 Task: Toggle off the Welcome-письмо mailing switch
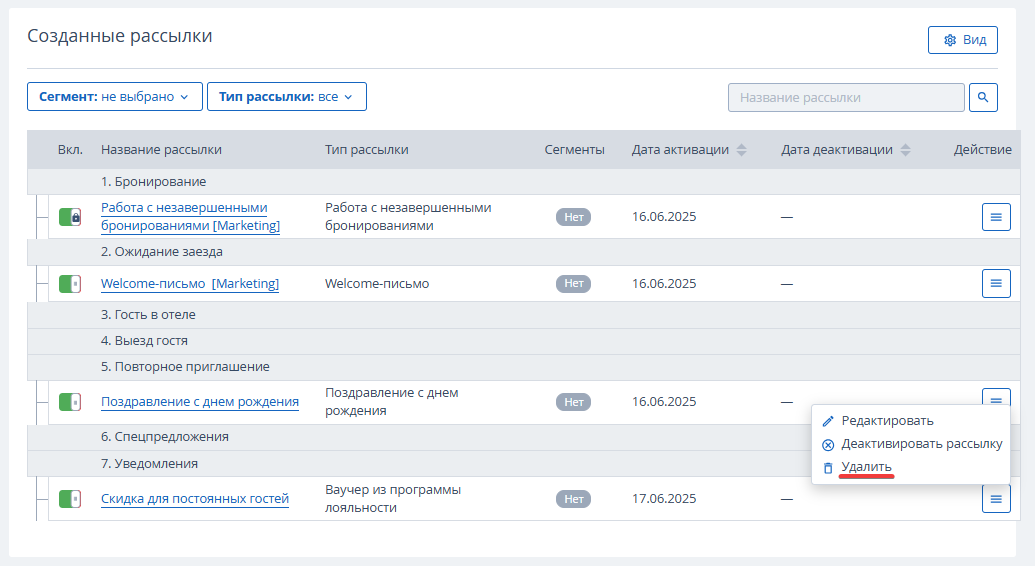click(x=70, y=284)
